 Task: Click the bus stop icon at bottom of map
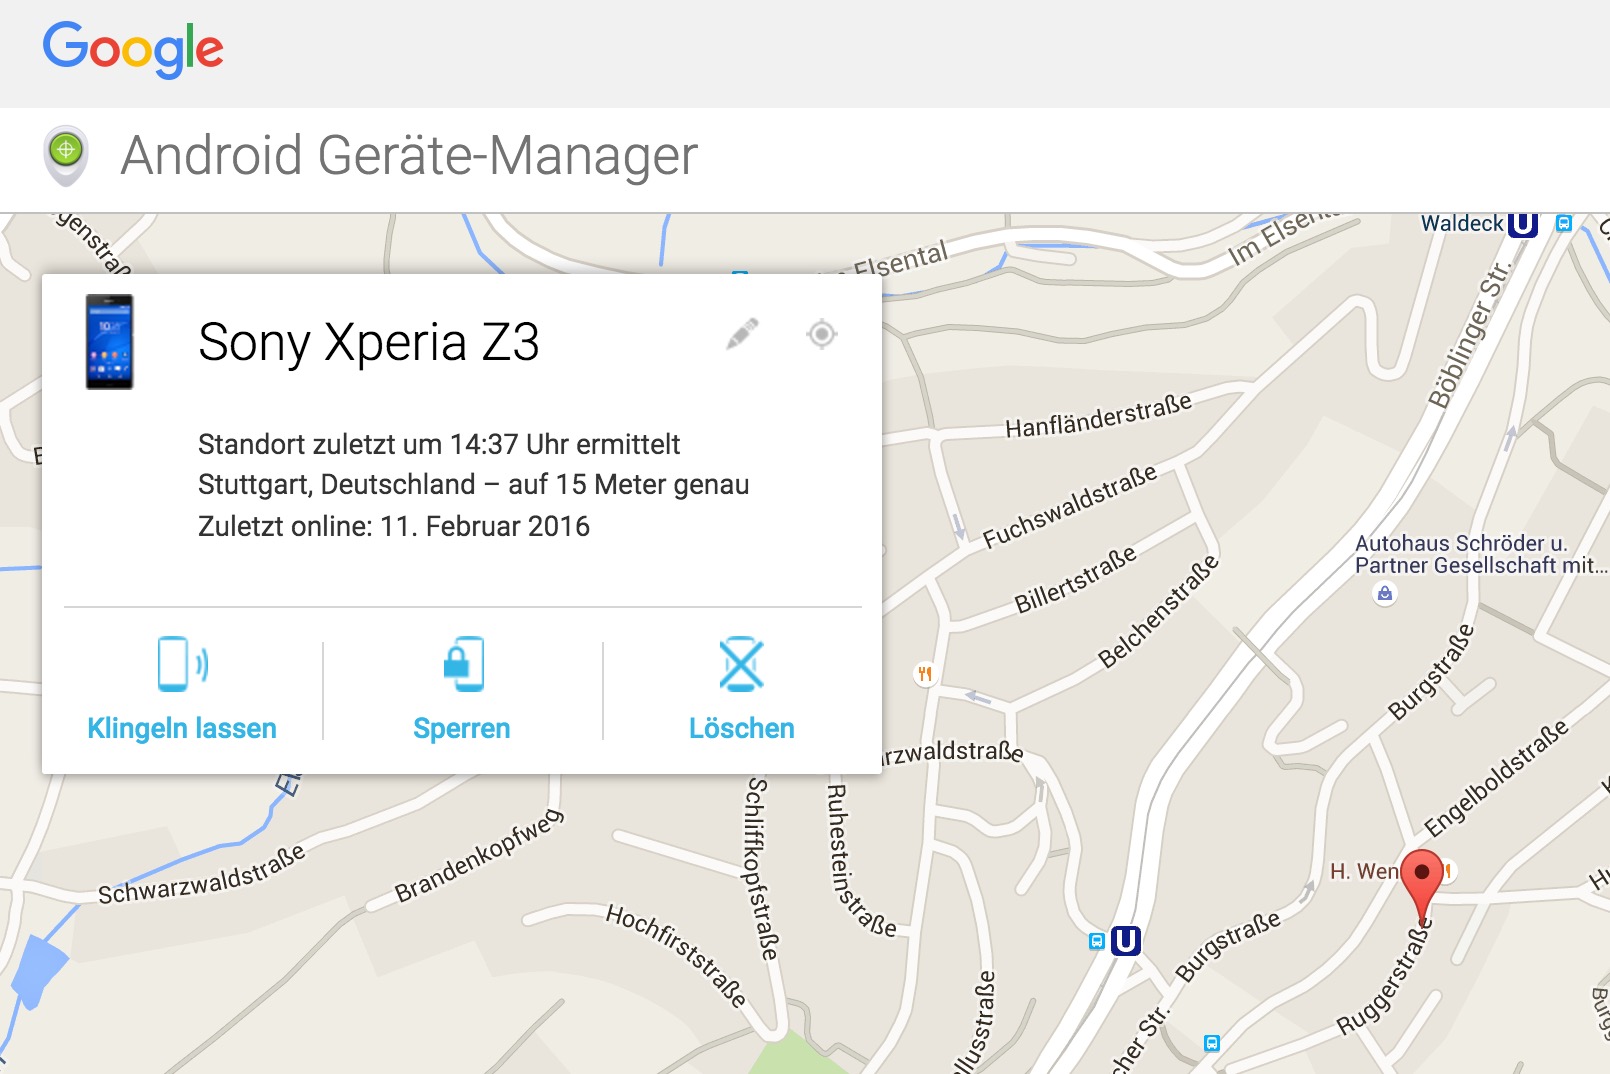pyautogui.click(x=1212, y=1043)
